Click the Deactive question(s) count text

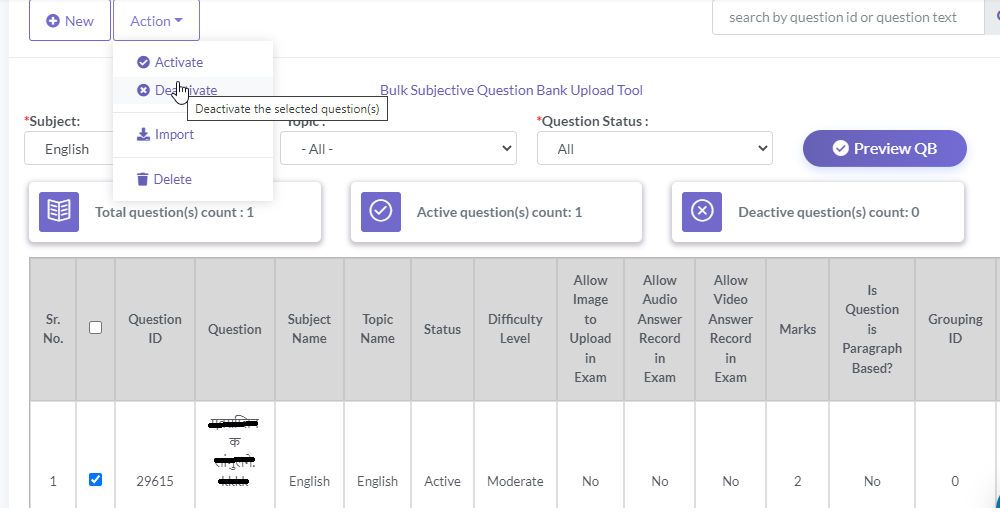tap(829, 212)
